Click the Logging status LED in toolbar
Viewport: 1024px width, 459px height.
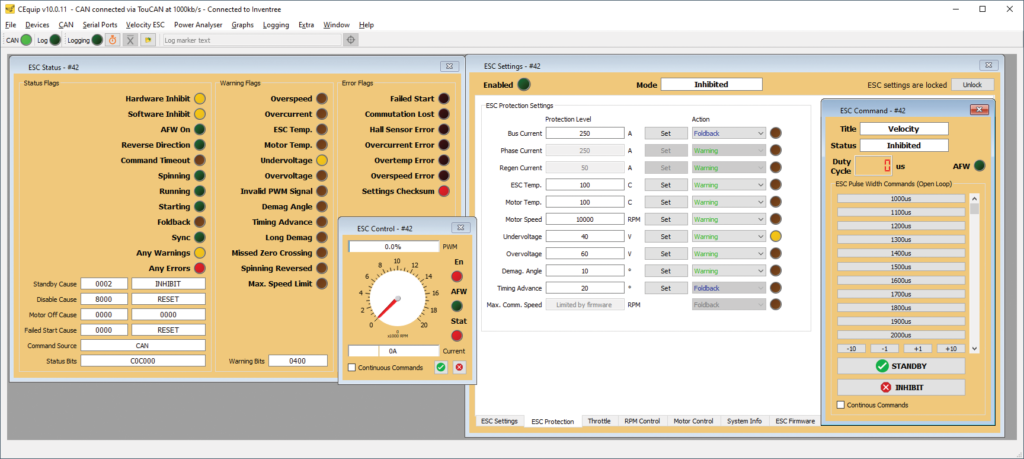(x=97, y=40)
